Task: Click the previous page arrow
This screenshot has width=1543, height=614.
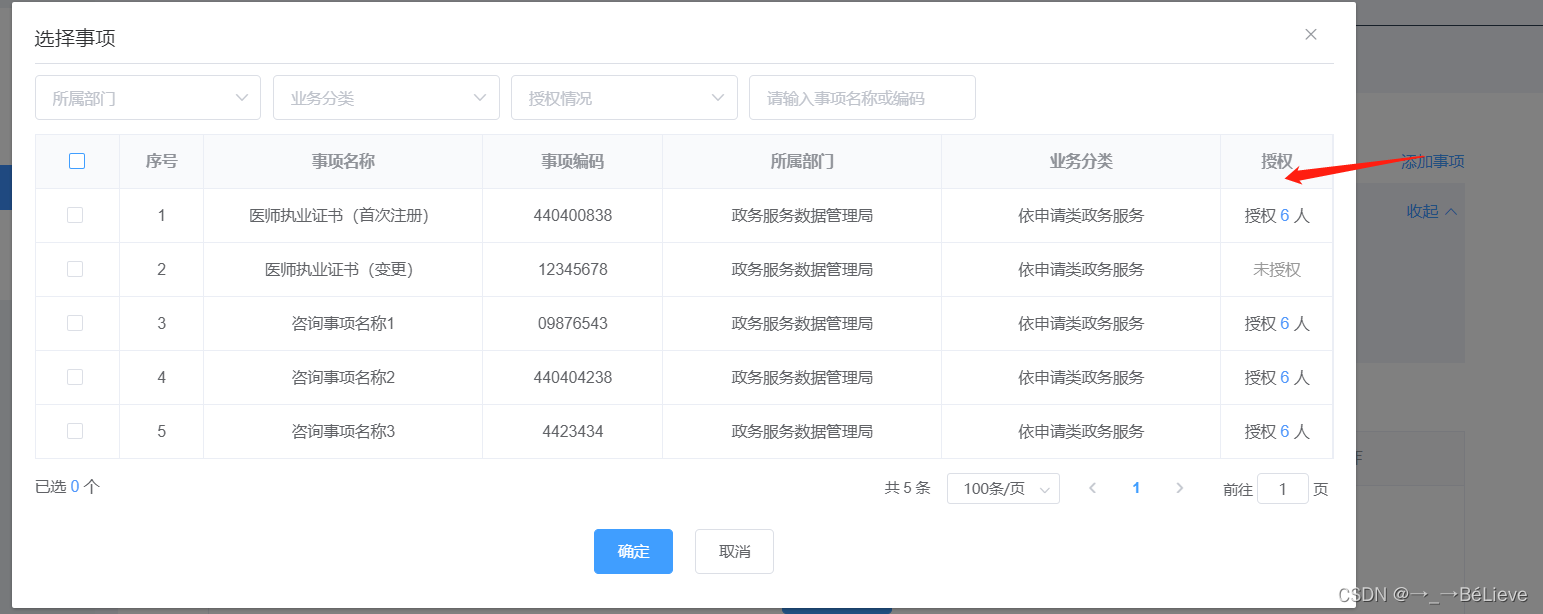Action: 1092,488
